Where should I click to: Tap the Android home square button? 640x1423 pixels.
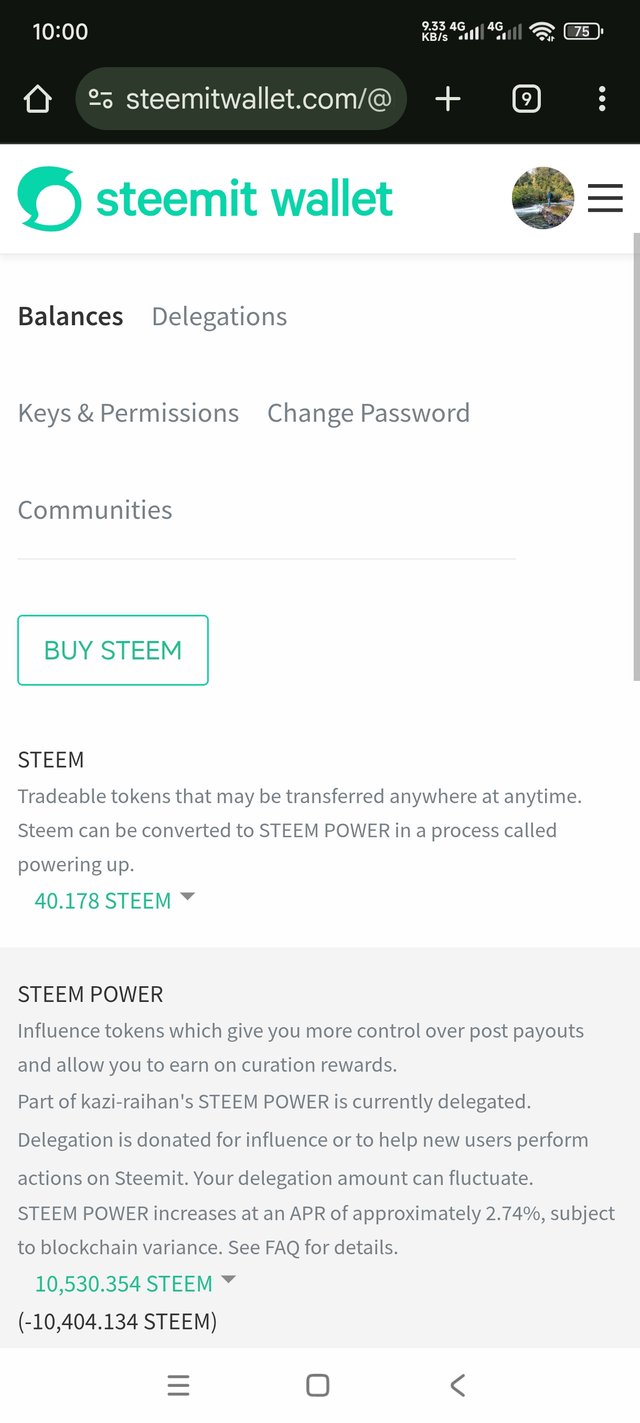(x=318, y=1385)
